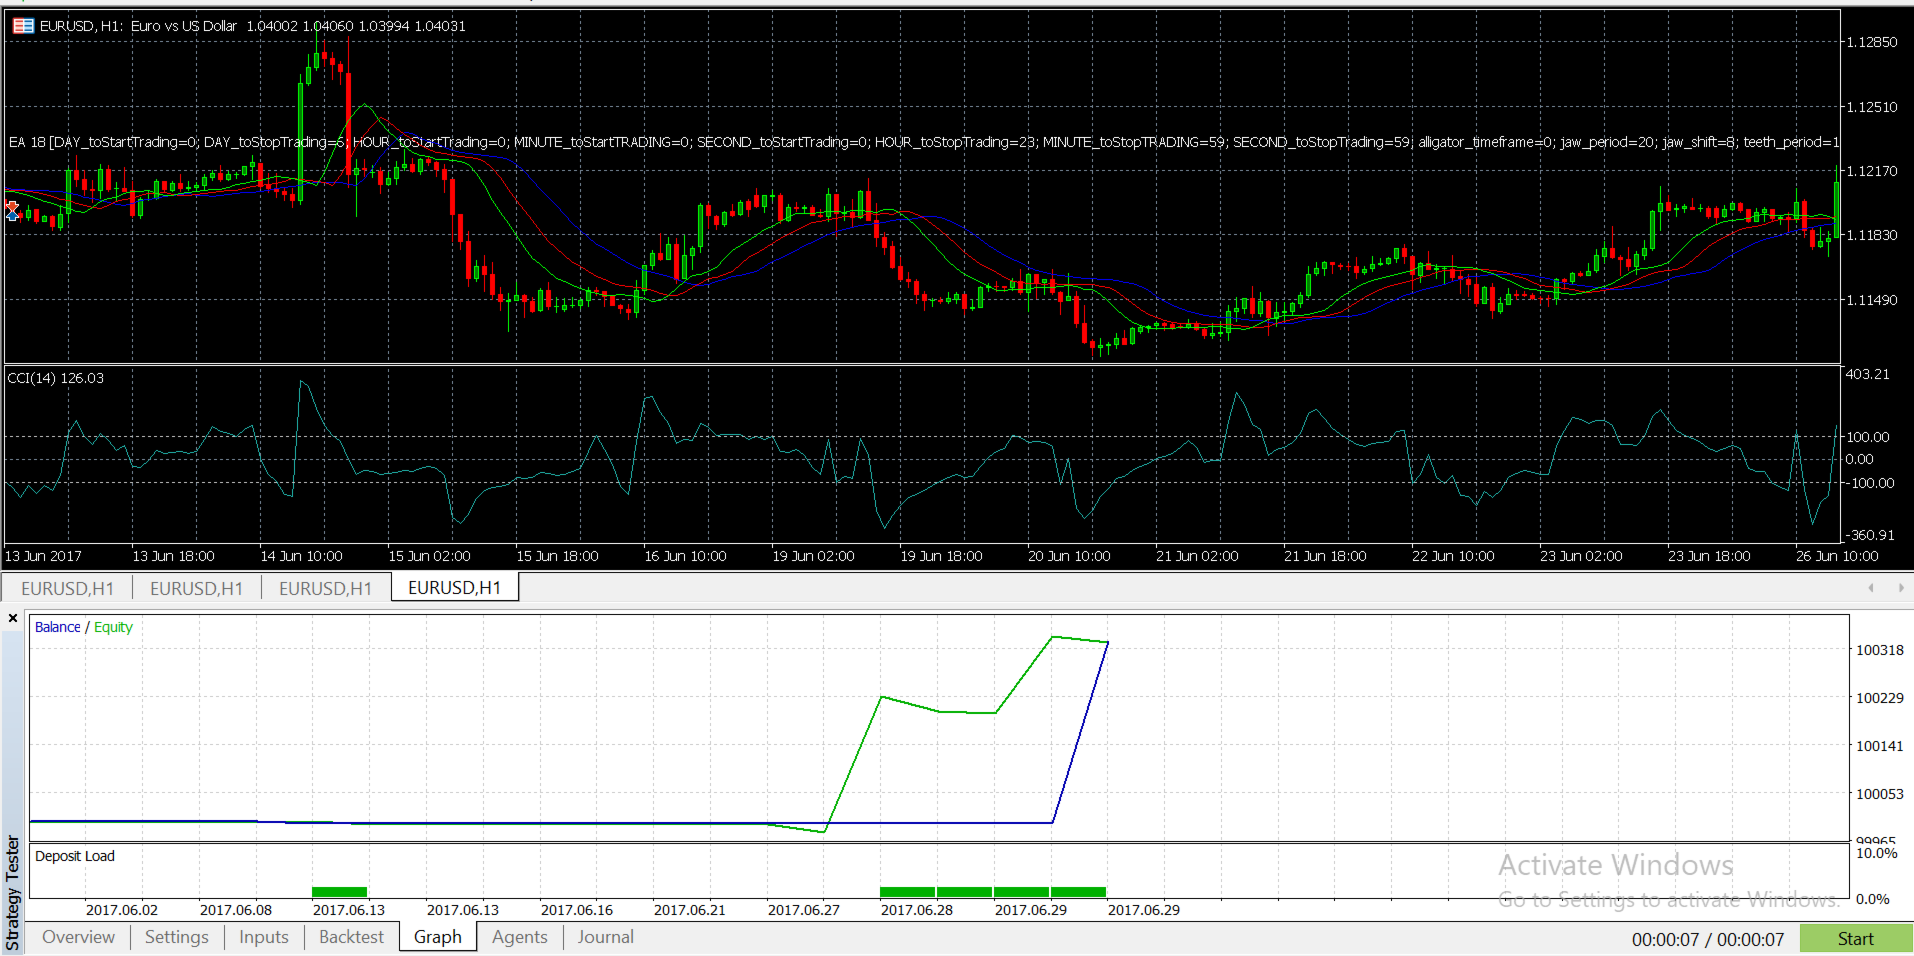Click the trade entry arrow marker on chart
This screenshot has height=956, width=1914.
tap(12, 210)
